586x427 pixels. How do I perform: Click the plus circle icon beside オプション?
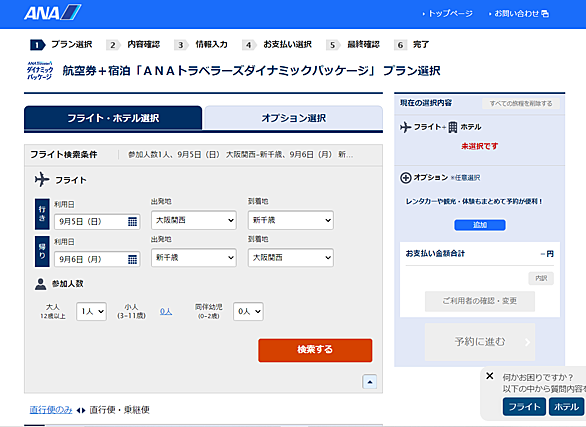coord(405,178)
